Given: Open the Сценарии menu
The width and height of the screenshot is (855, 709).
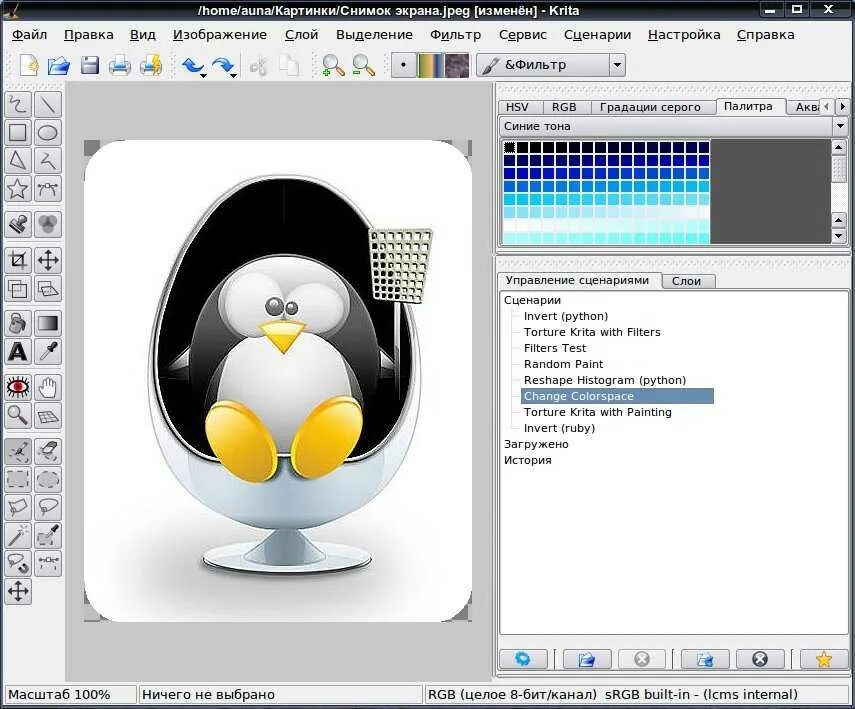Looking at the screenshot, I should (x=597, y=34).
